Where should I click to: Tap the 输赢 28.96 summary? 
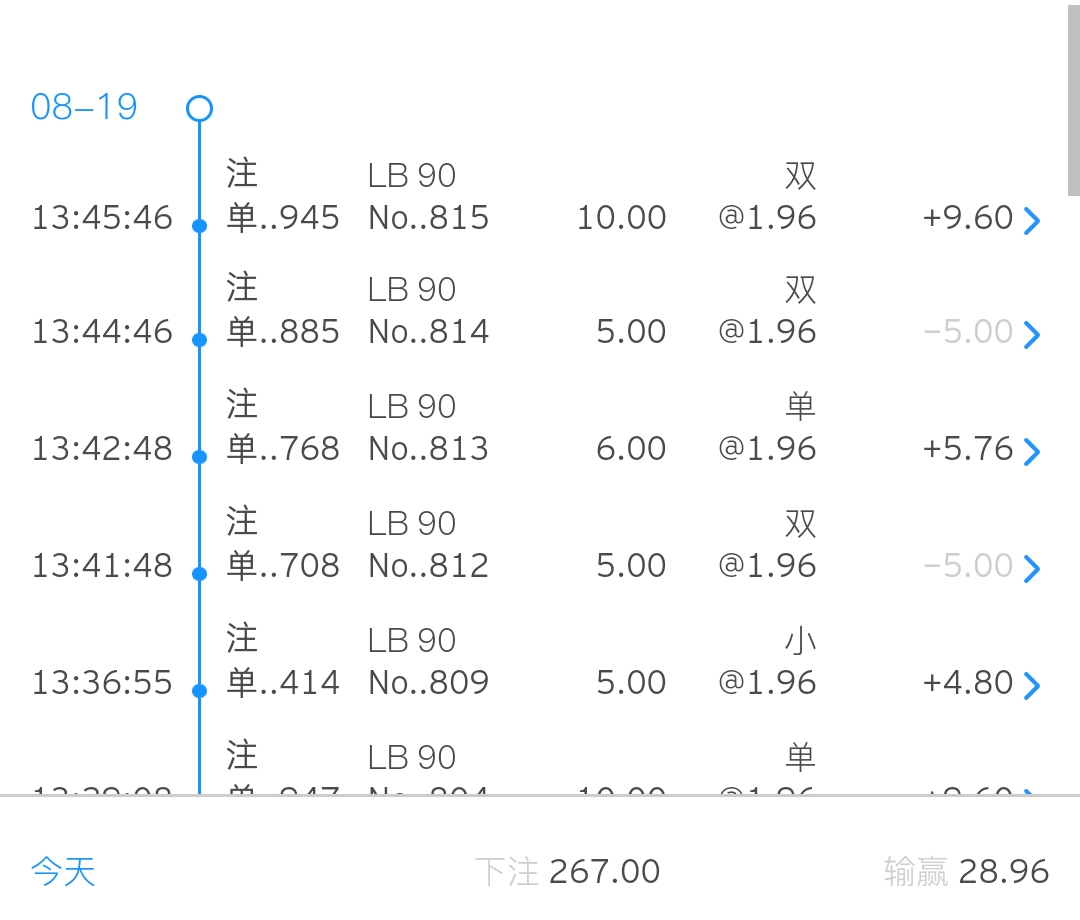[966, 871]
